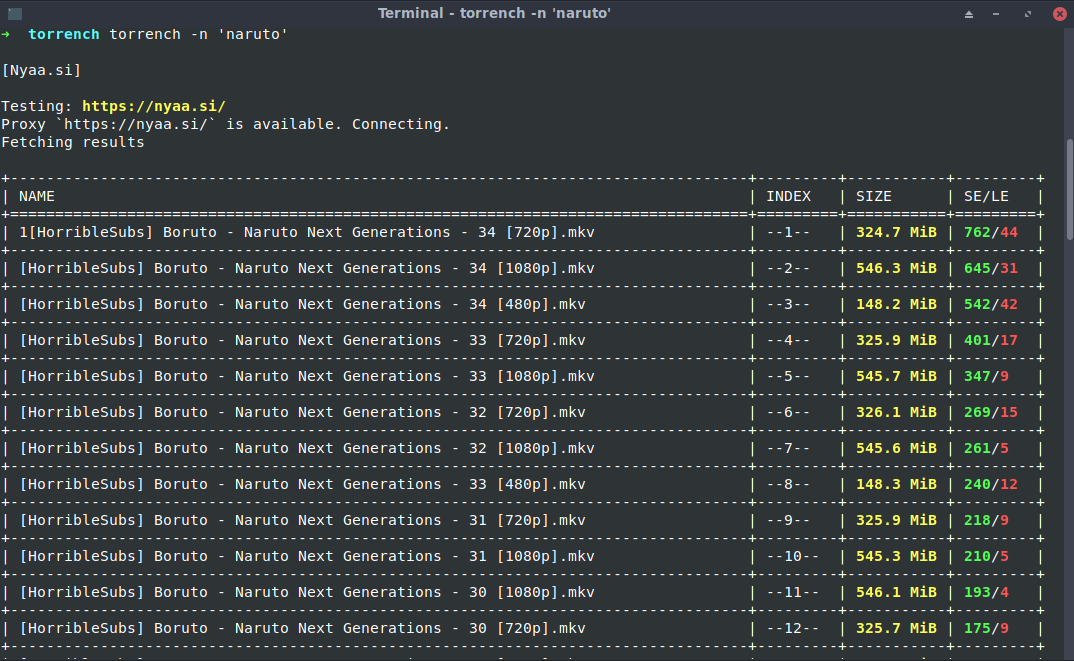Click the '[Nyaa.si]' heading text
The height and width of the screenshot is (661, 1074).
[x=41, y=70]
